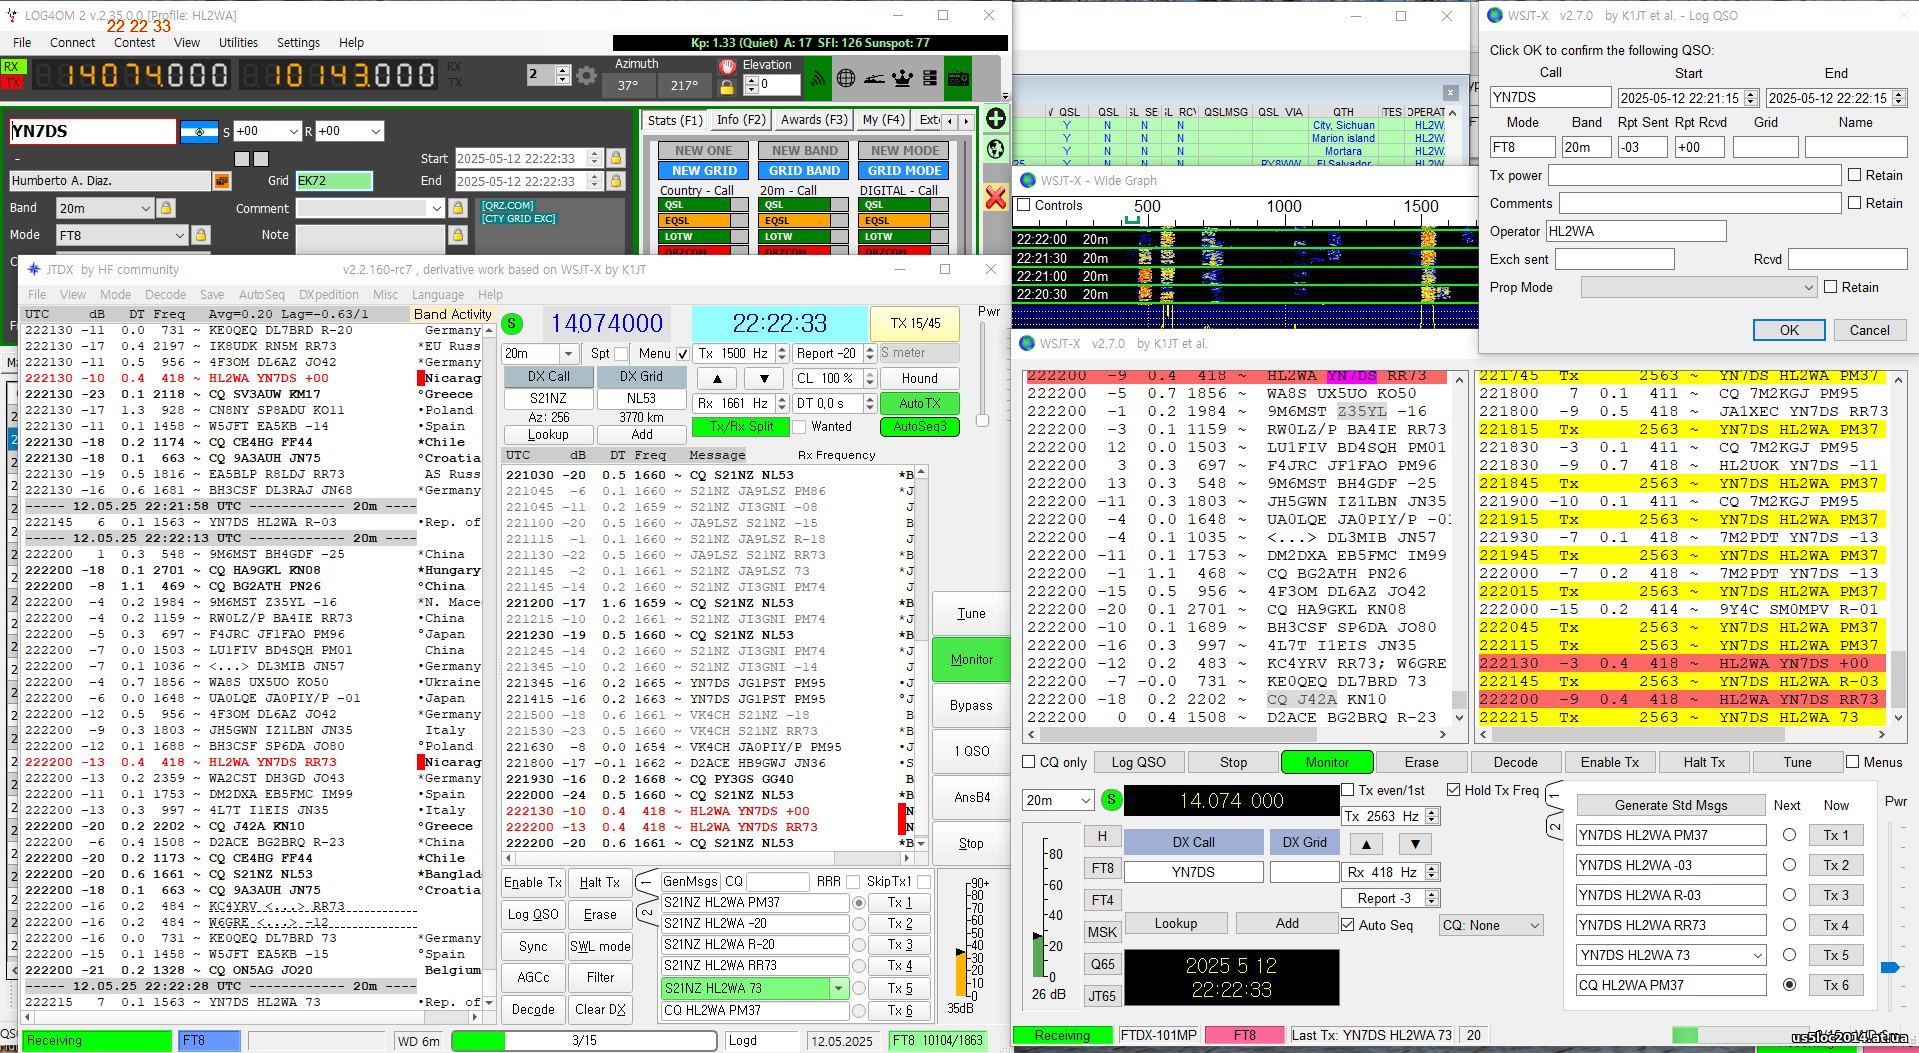
Task: Click JTDX down-arrow button beside CL 100%
Action: point(764,378)
